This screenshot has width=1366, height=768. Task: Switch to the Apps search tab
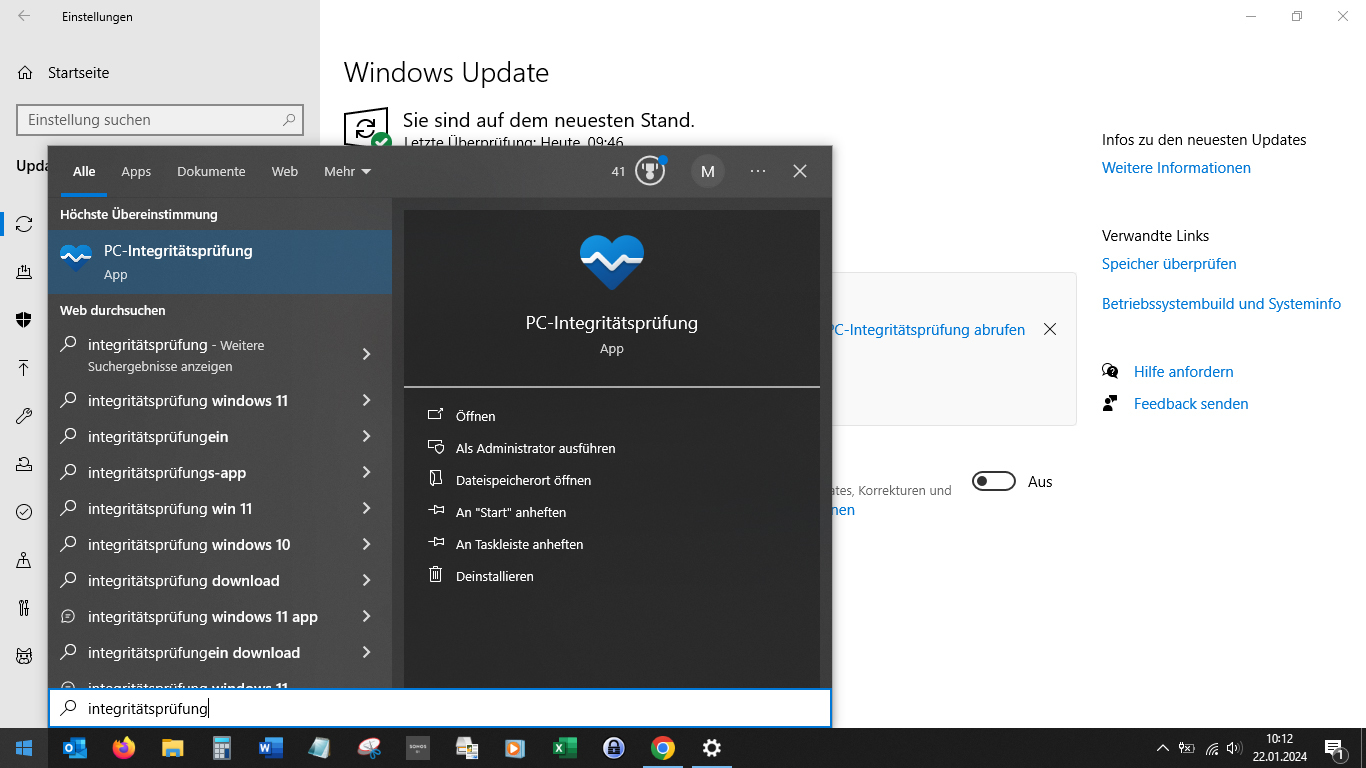tap(136, 171)
